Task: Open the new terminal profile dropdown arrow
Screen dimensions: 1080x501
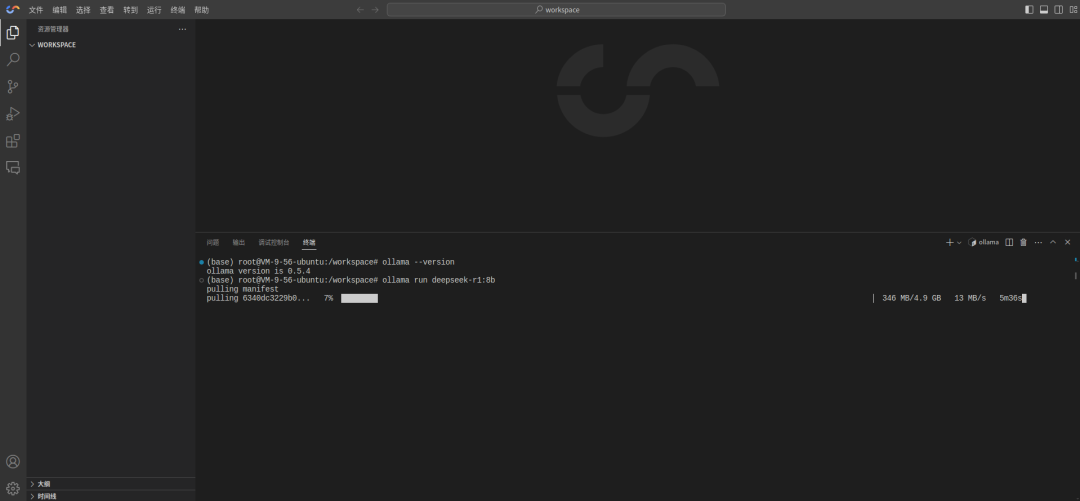Action: [959, 243]
